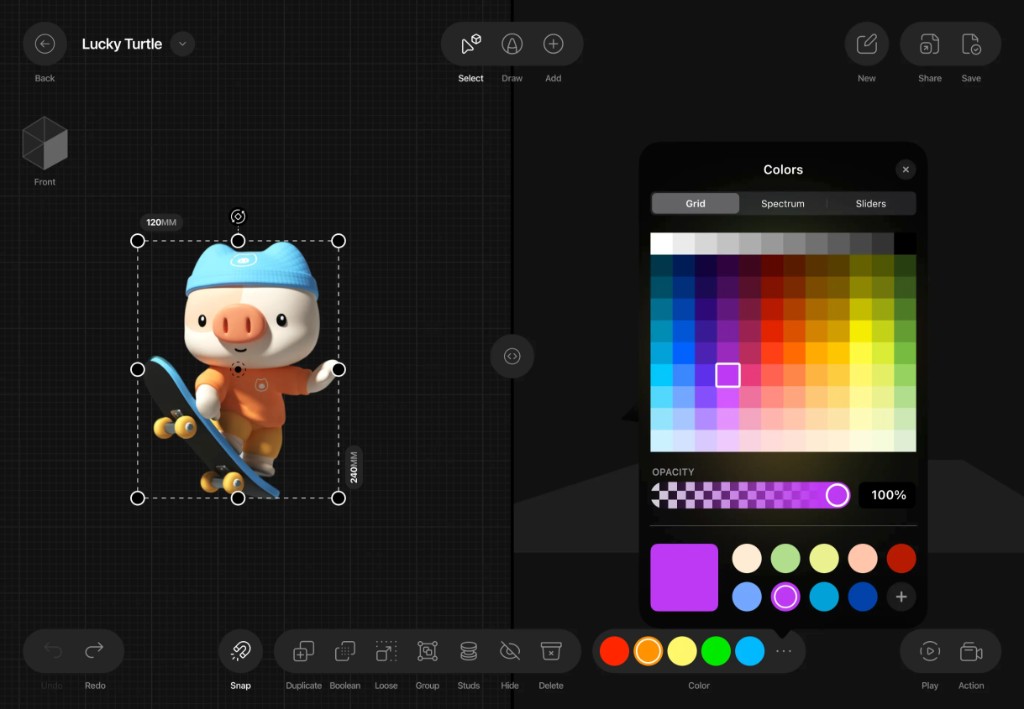The height and width of the screenshot is (709, 1024).
Task: Pick the green color in bottom toolbar
Action: point(716,651)
